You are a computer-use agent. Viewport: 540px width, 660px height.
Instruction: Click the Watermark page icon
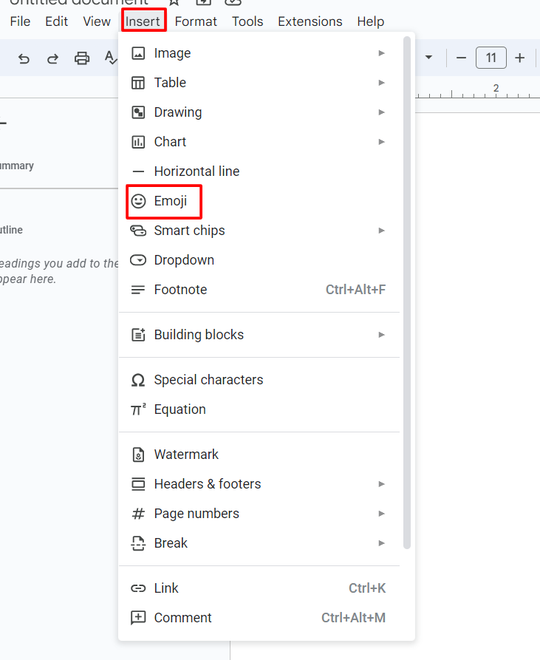click(138, 455)
